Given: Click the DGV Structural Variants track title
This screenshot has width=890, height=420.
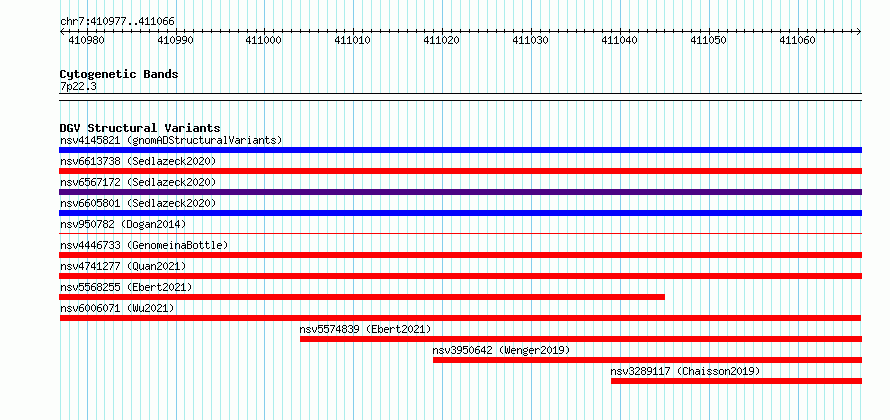Looking at the screenshot, I should click(x=140, y=128).
